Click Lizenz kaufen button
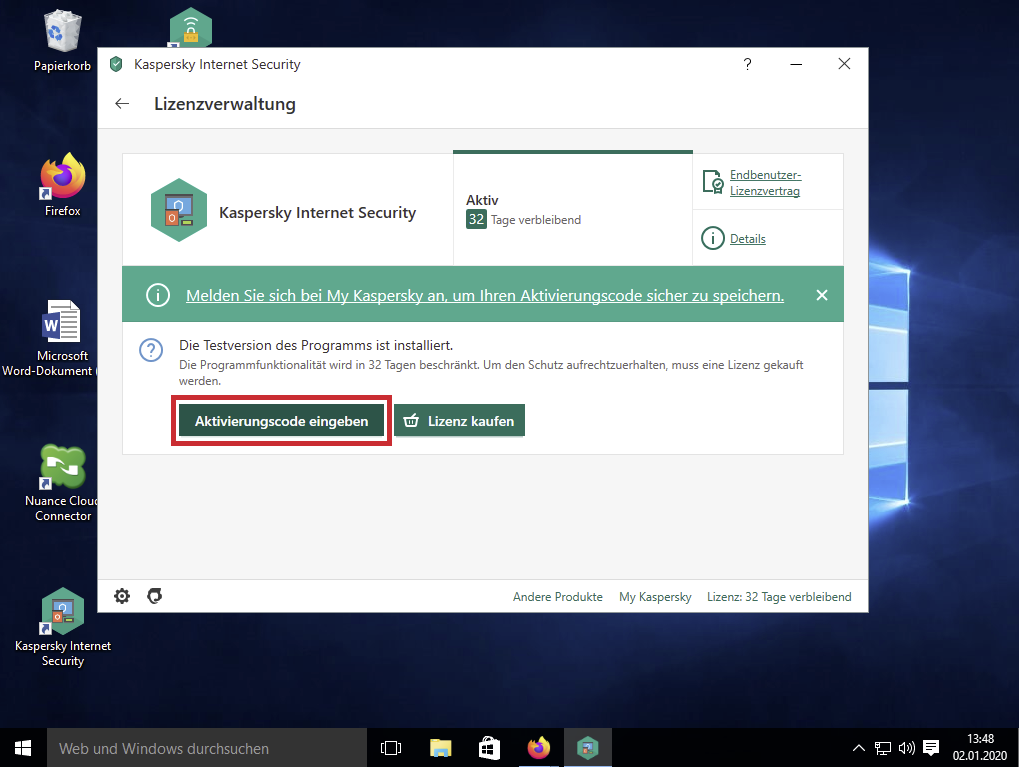The height and width of the screenshot is (767, 1019). click(x=459, y=421)
